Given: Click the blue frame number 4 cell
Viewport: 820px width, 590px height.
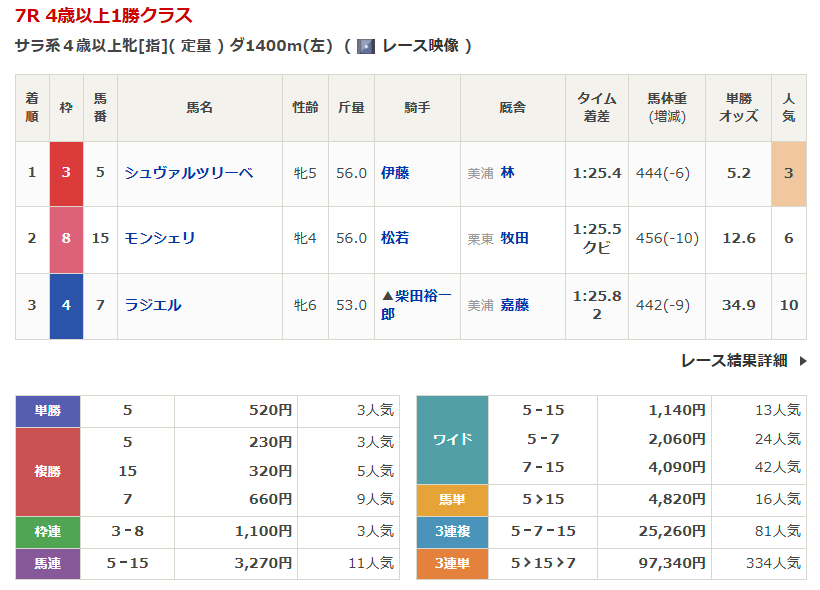Looking at the screenshot, I should [x=66, y=305].
